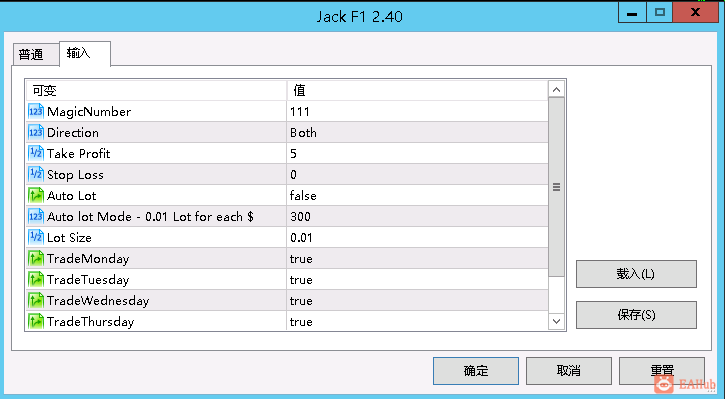Image resolution: width=725 pixels, height=399 pixels.
Task: Select the Take Profit value 5
Action: point(293,153)
